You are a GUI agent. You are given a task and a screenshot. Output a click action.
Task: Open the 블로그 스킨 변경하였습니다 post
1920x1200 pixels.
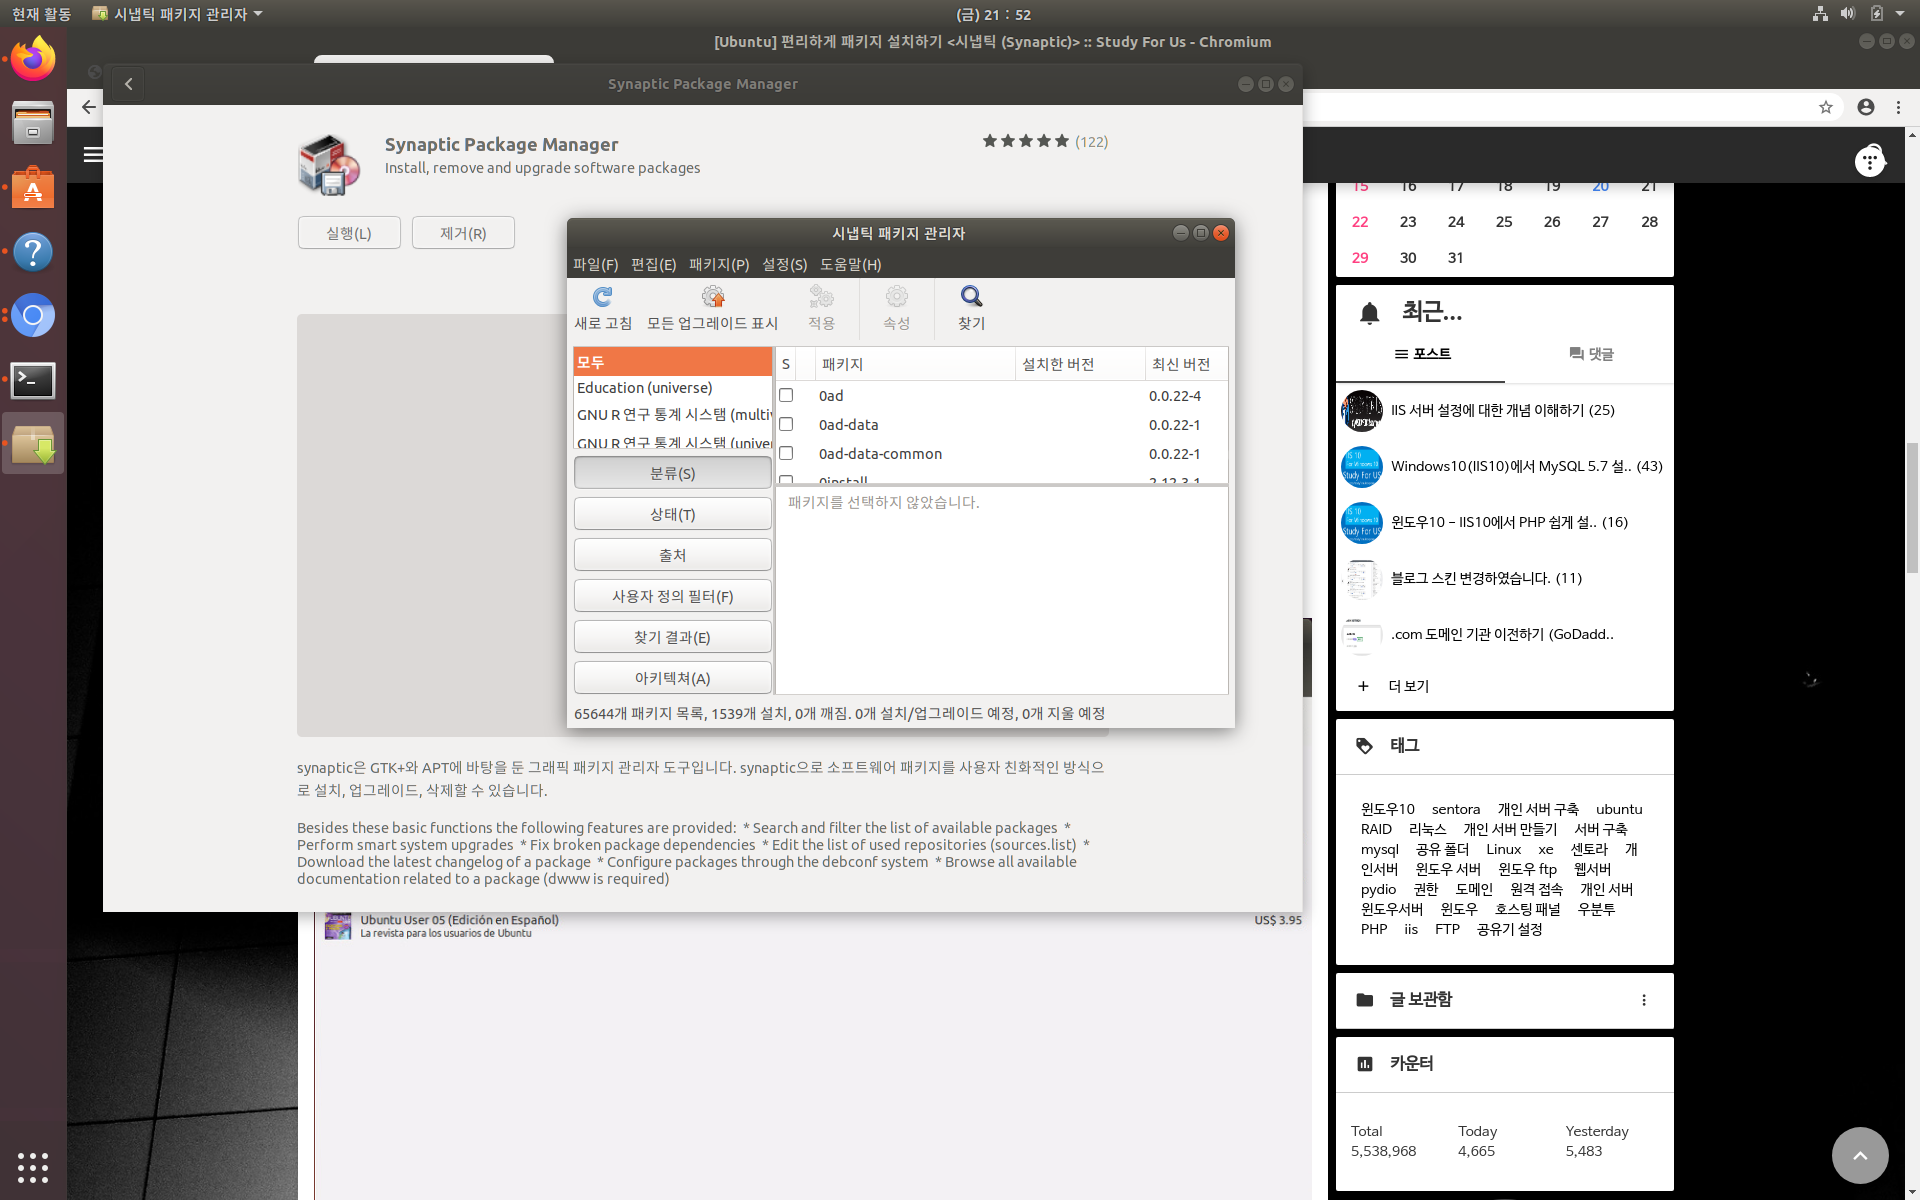1486,578
